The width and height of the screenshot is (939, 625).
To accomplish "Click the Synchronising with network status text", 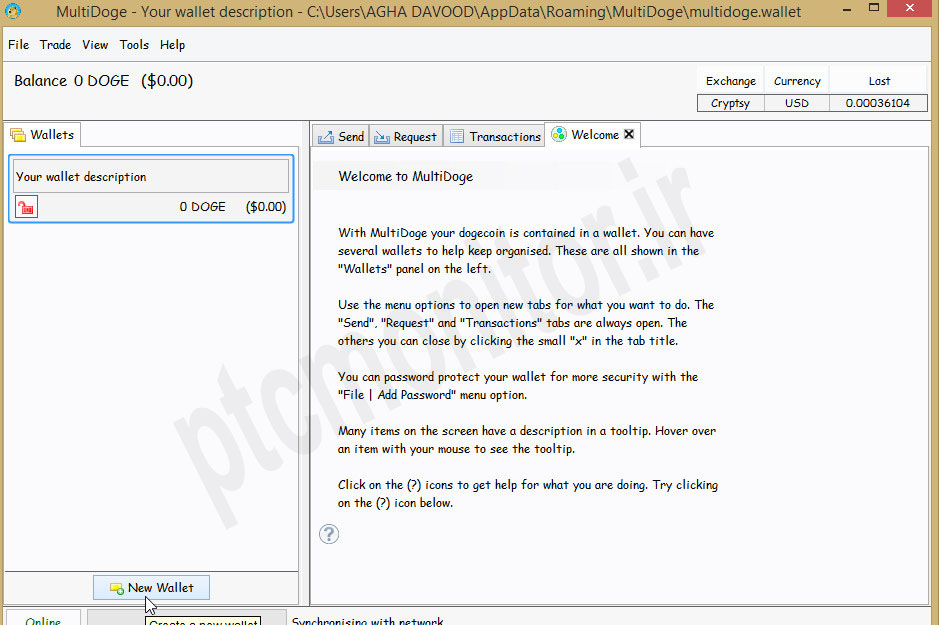I will pyautogui.click(x=367, y=621).
